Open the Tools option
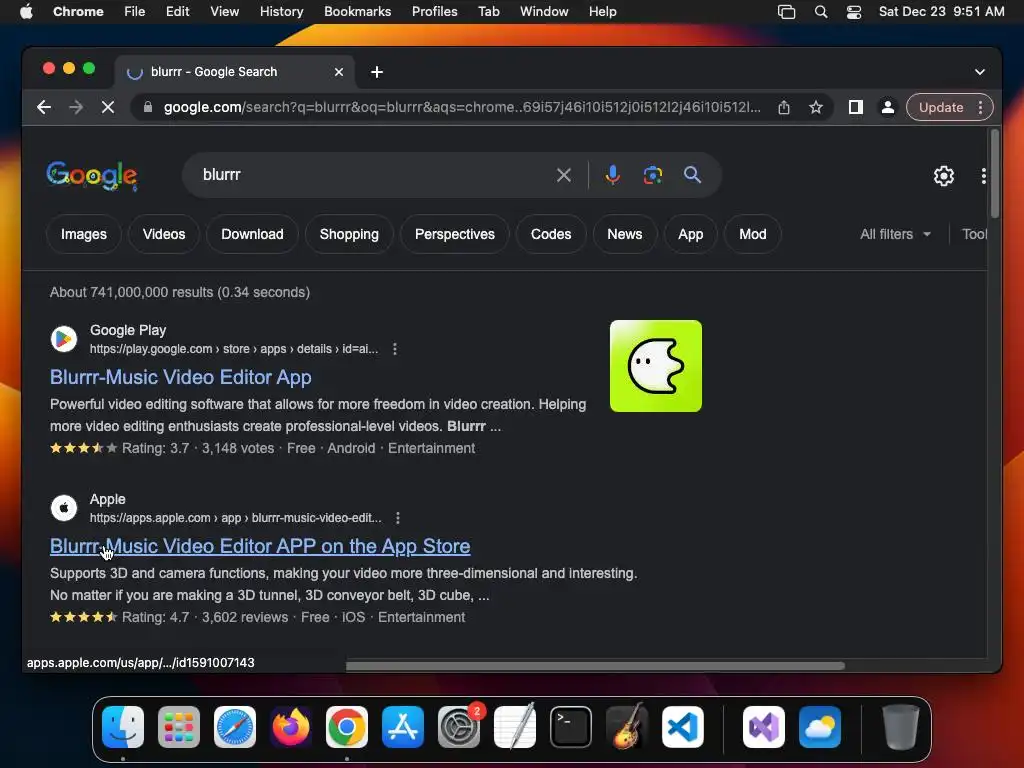1024x768 pixels. click(x=974, y=234)
